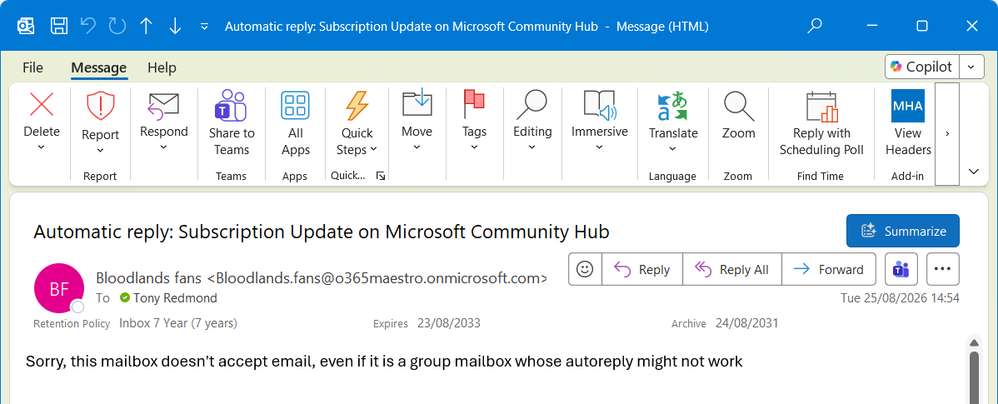The width and height of the screenshot is (998, 404).
Task: Click the Reply All button
Action: [732, 269]
